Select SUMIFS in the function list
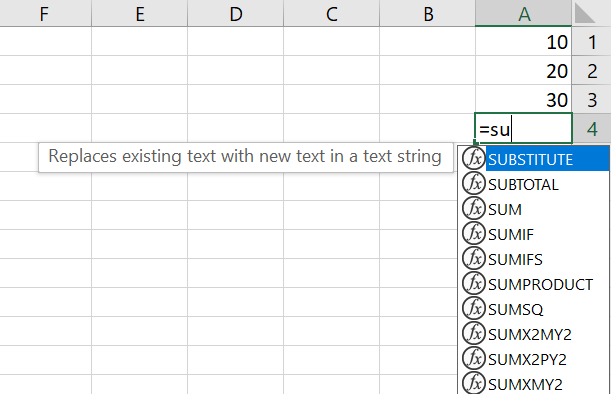Image resolution: width=611 pixels, height=394 pixels. (x=534, y=258)
